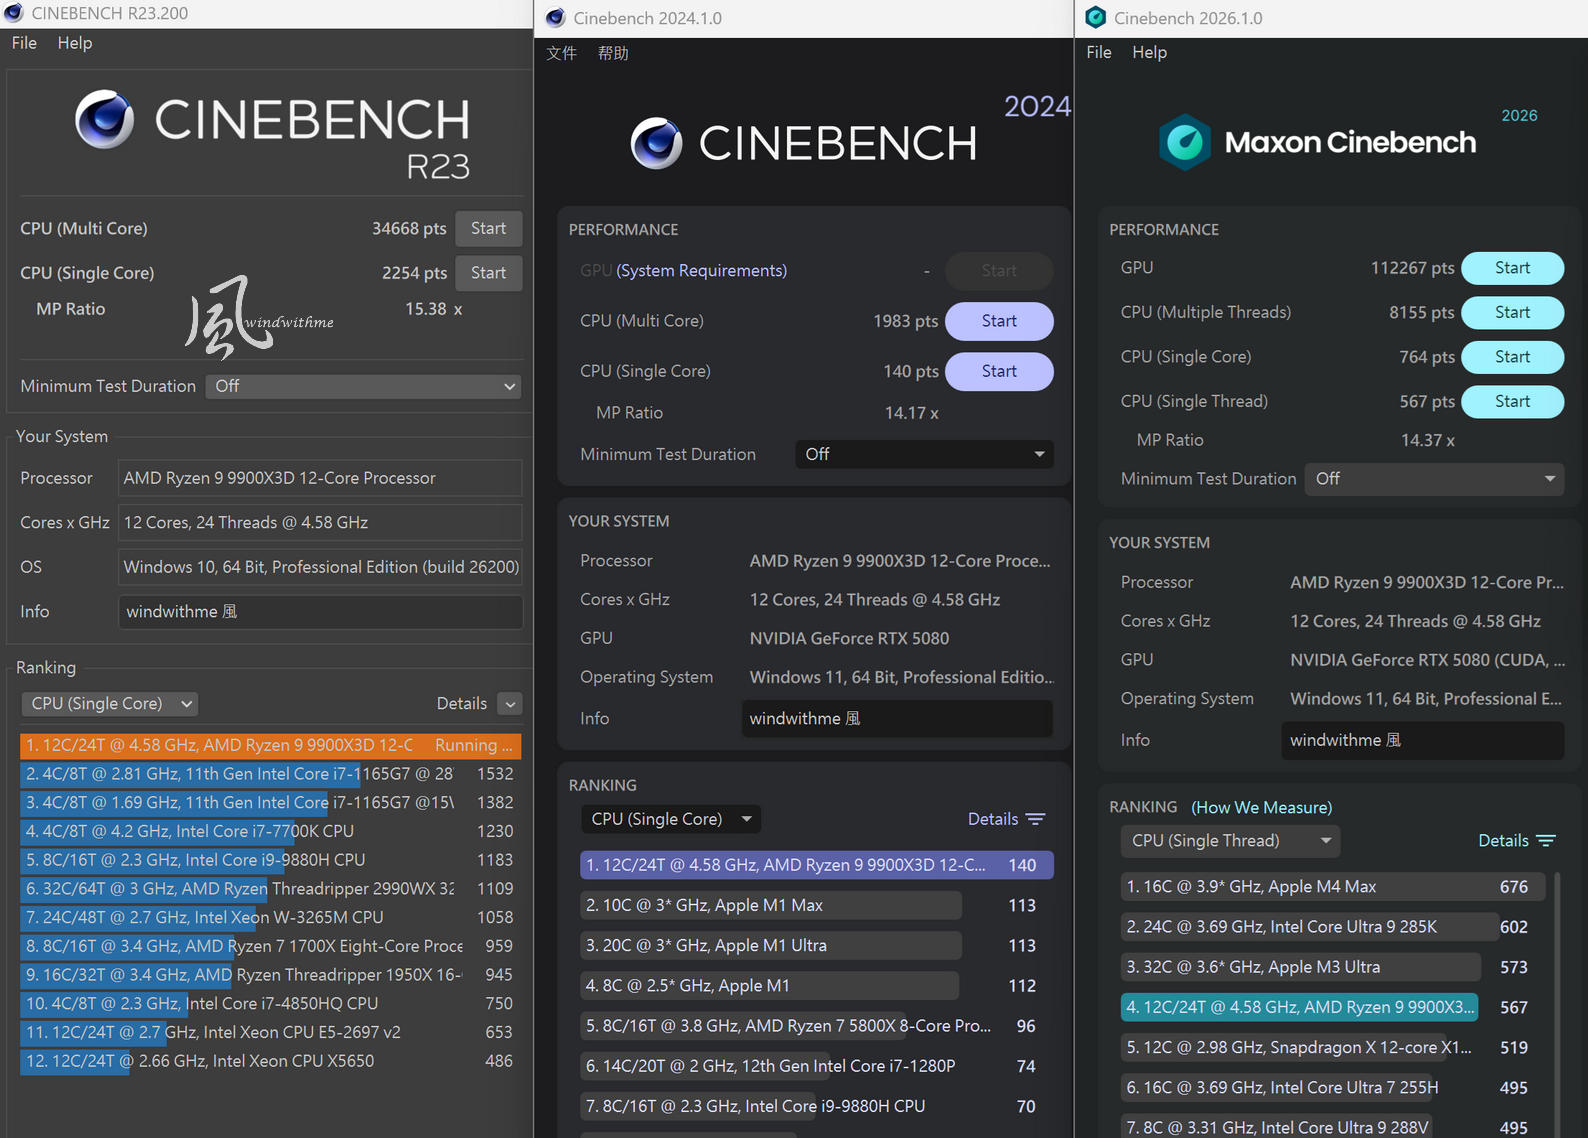Open the Help menu in Cinebench 2026
This screenshot has height=1138, width=1588.
pos(1149,52)
